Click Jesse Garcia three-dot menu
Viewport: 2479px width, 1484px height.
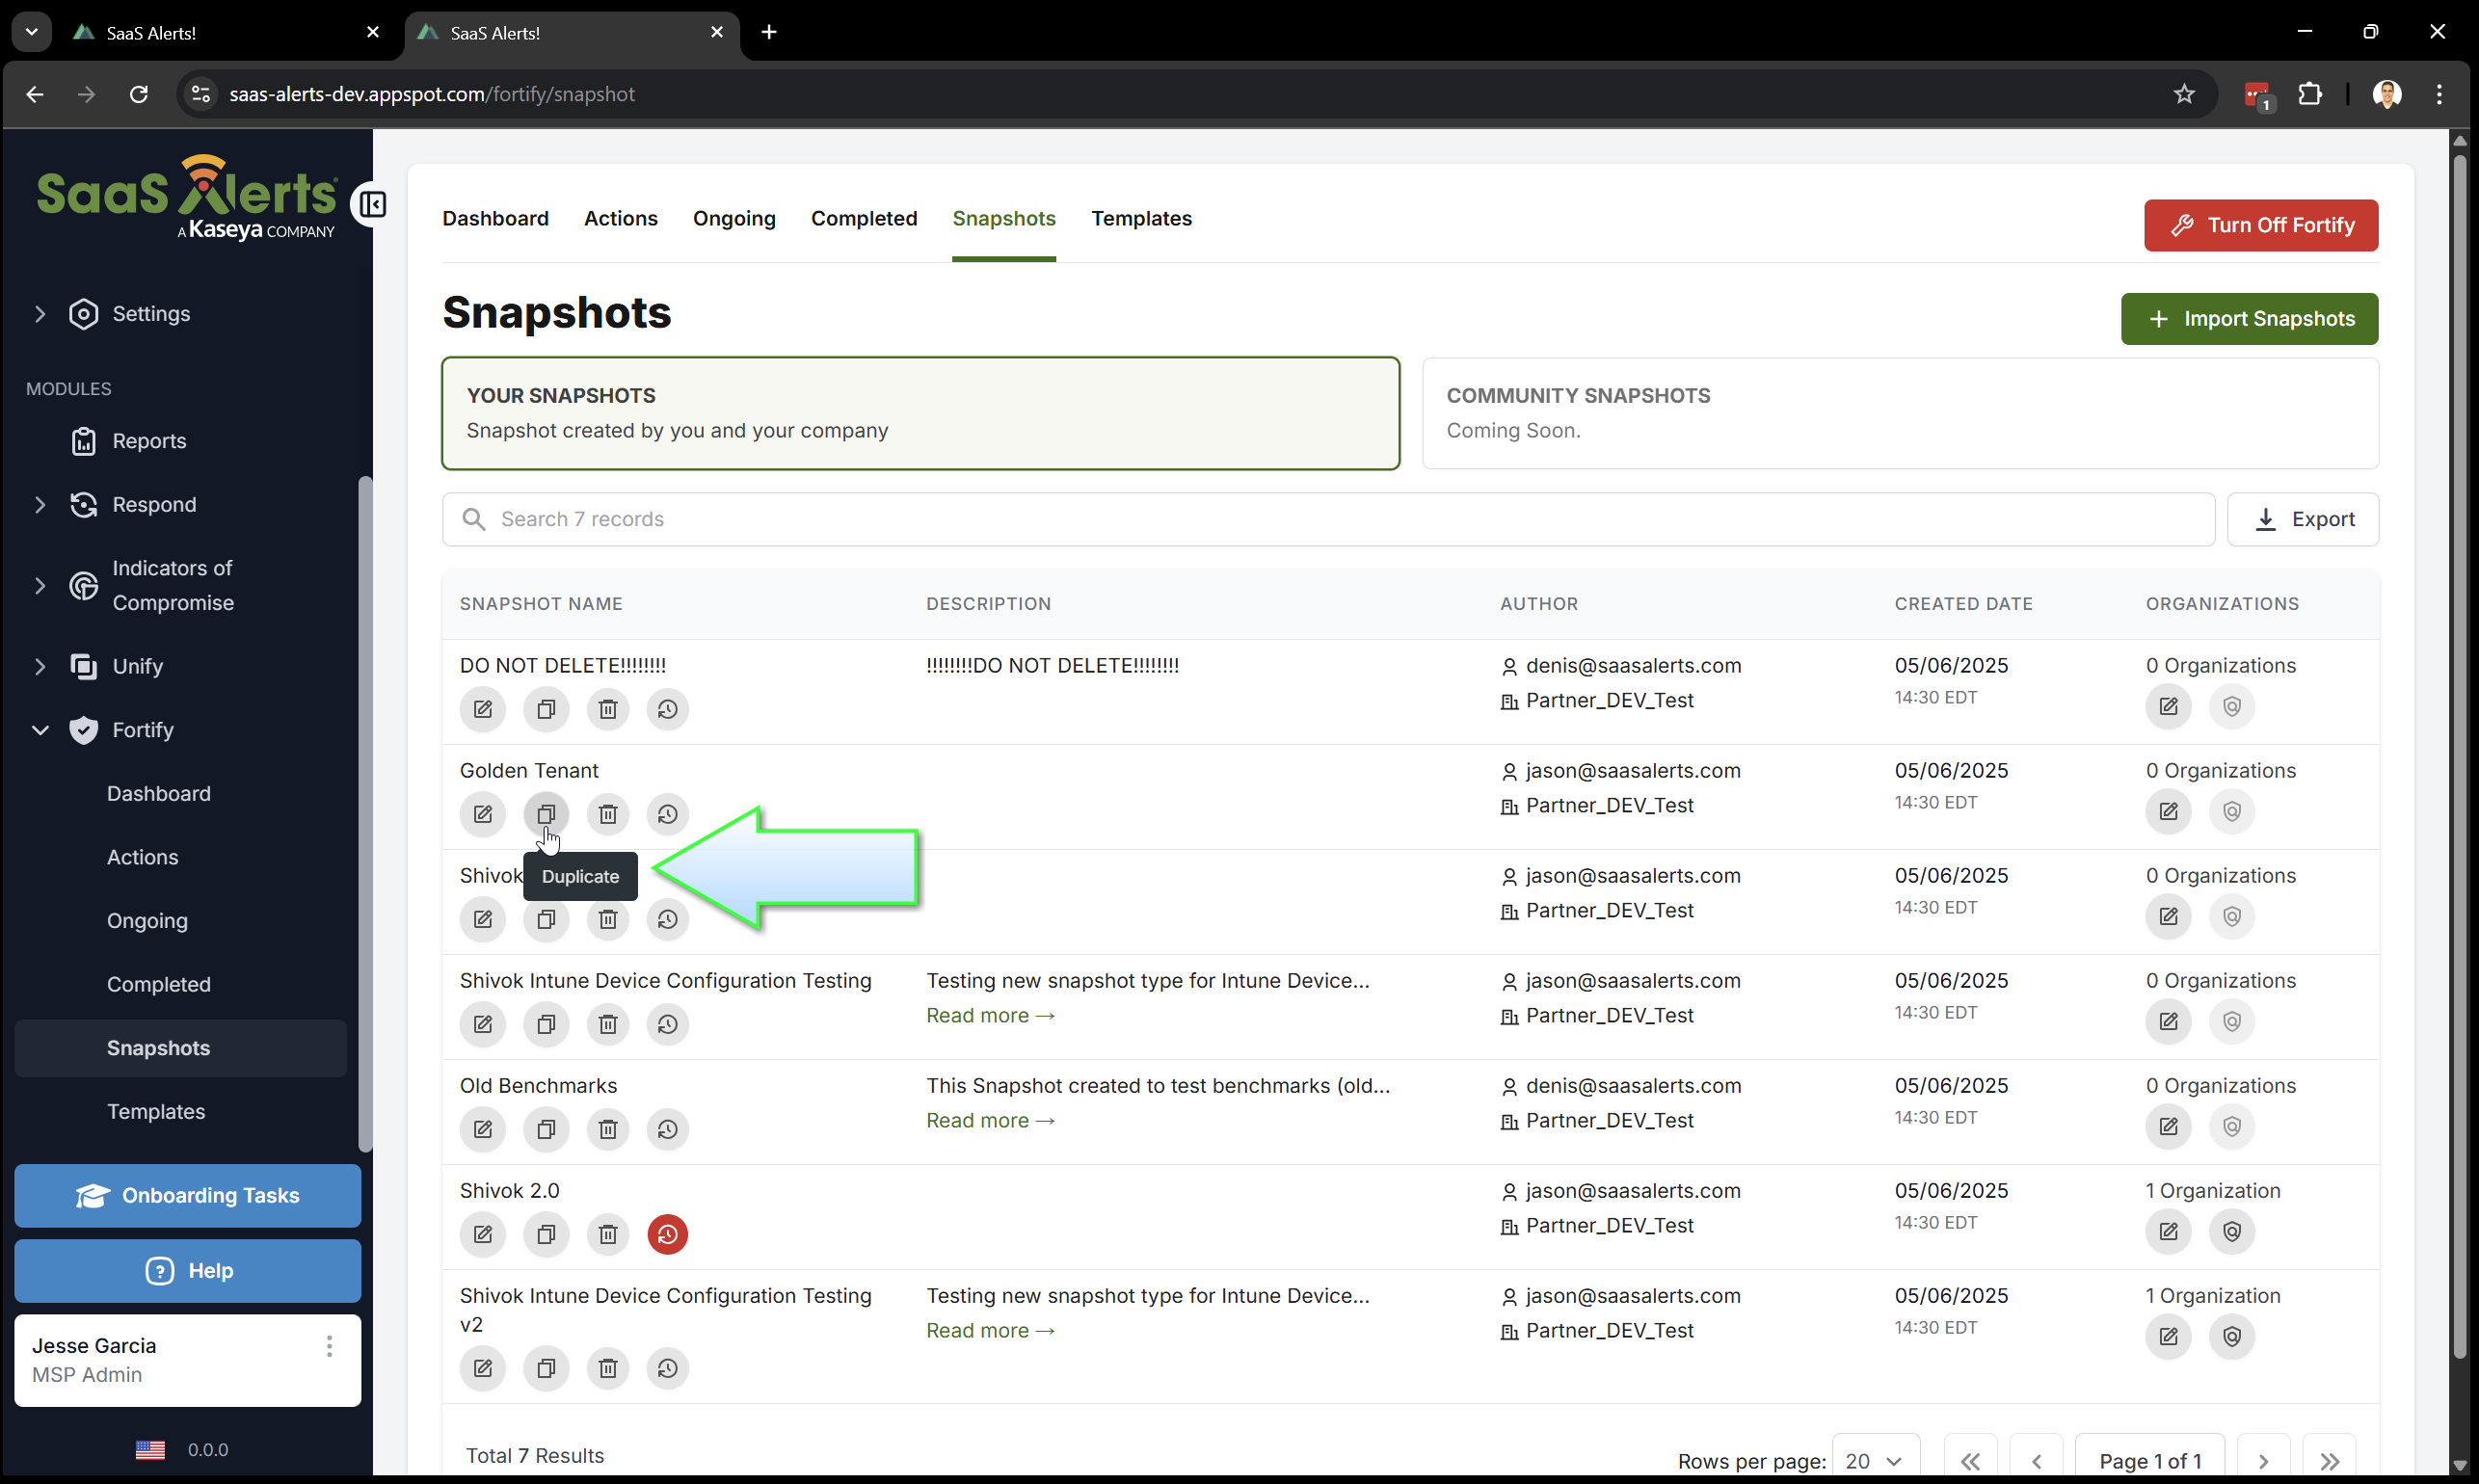tap(329, 1346)
